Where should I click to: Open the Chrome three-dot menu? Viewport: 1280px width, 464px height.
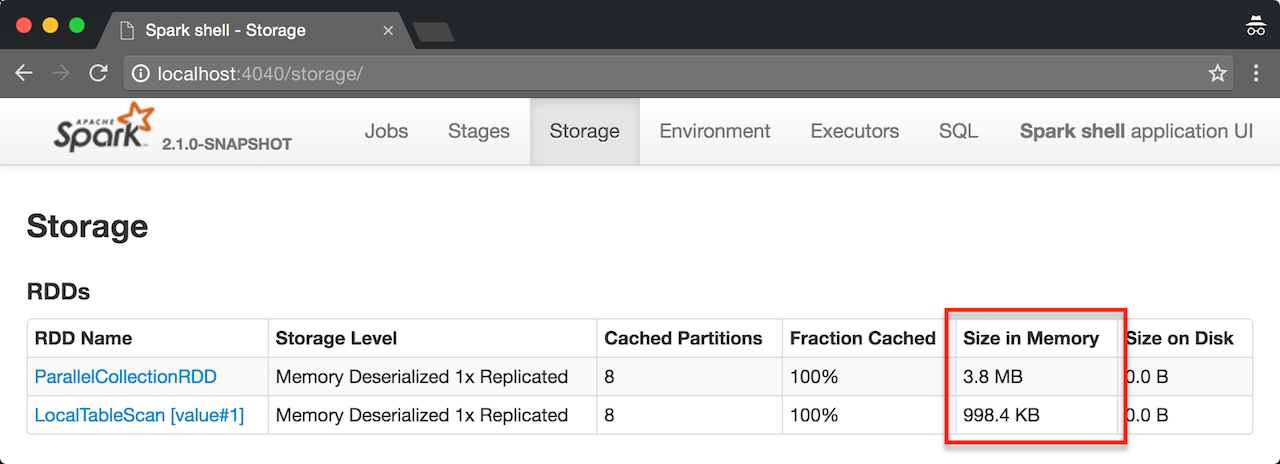[x=1257, y=73]
